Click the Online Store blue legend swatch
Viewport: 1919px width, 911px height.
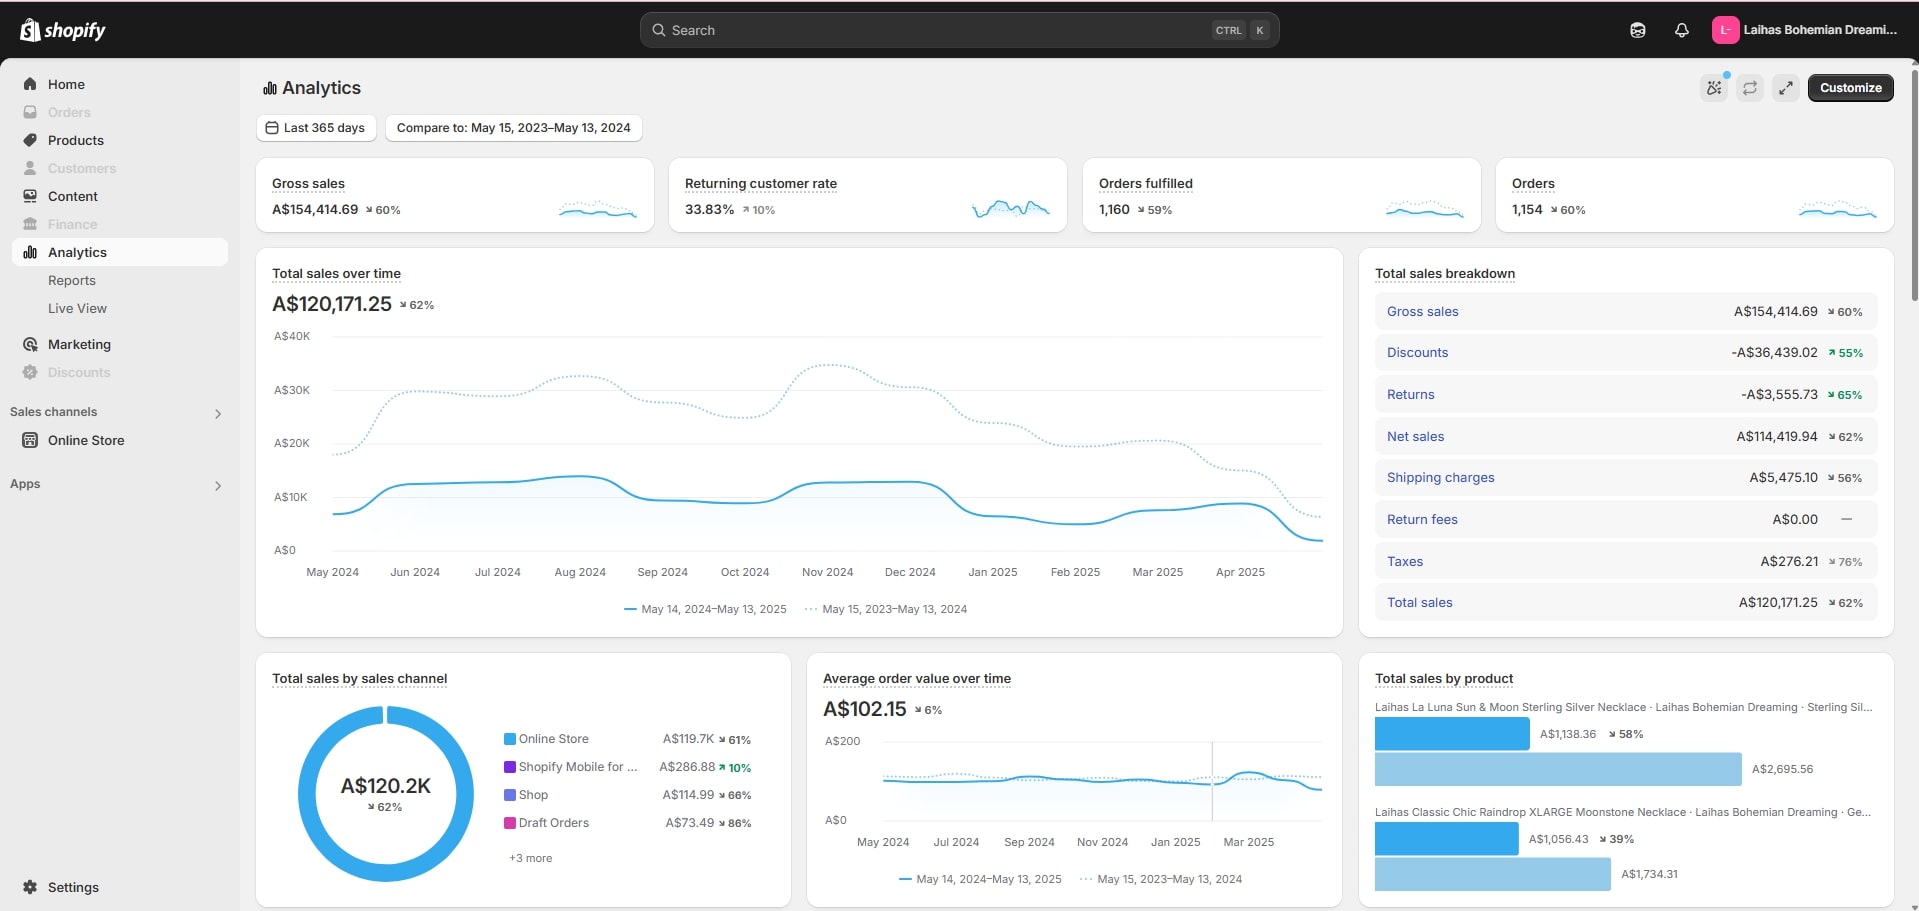point(510,739)
